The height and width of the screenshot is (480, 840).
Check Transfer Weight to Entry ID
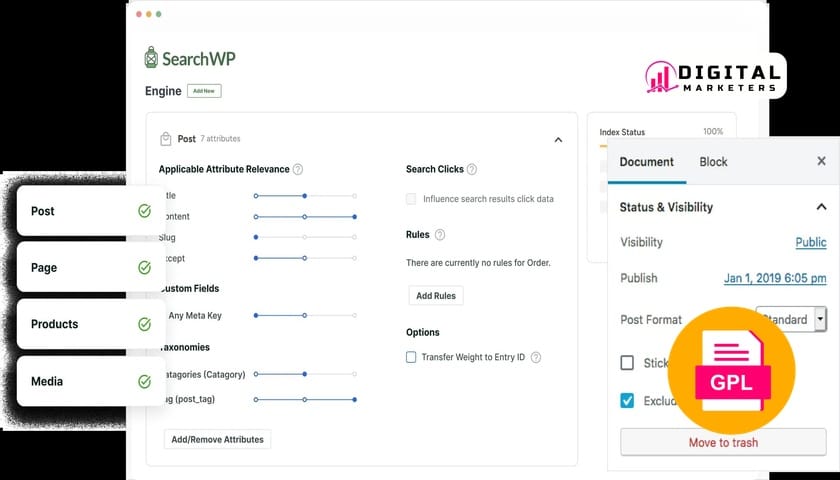click(411, 357)
